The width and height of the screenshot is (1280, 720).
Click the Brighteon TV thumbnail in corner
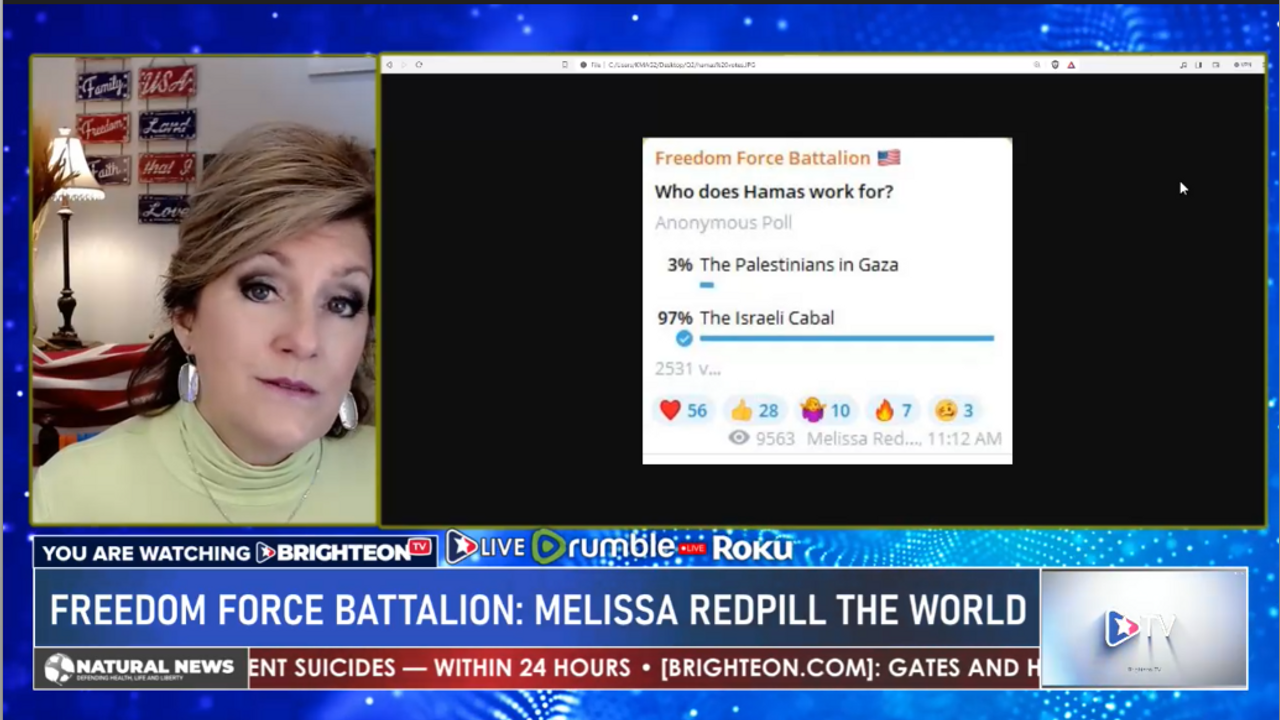click(1143, 628)
